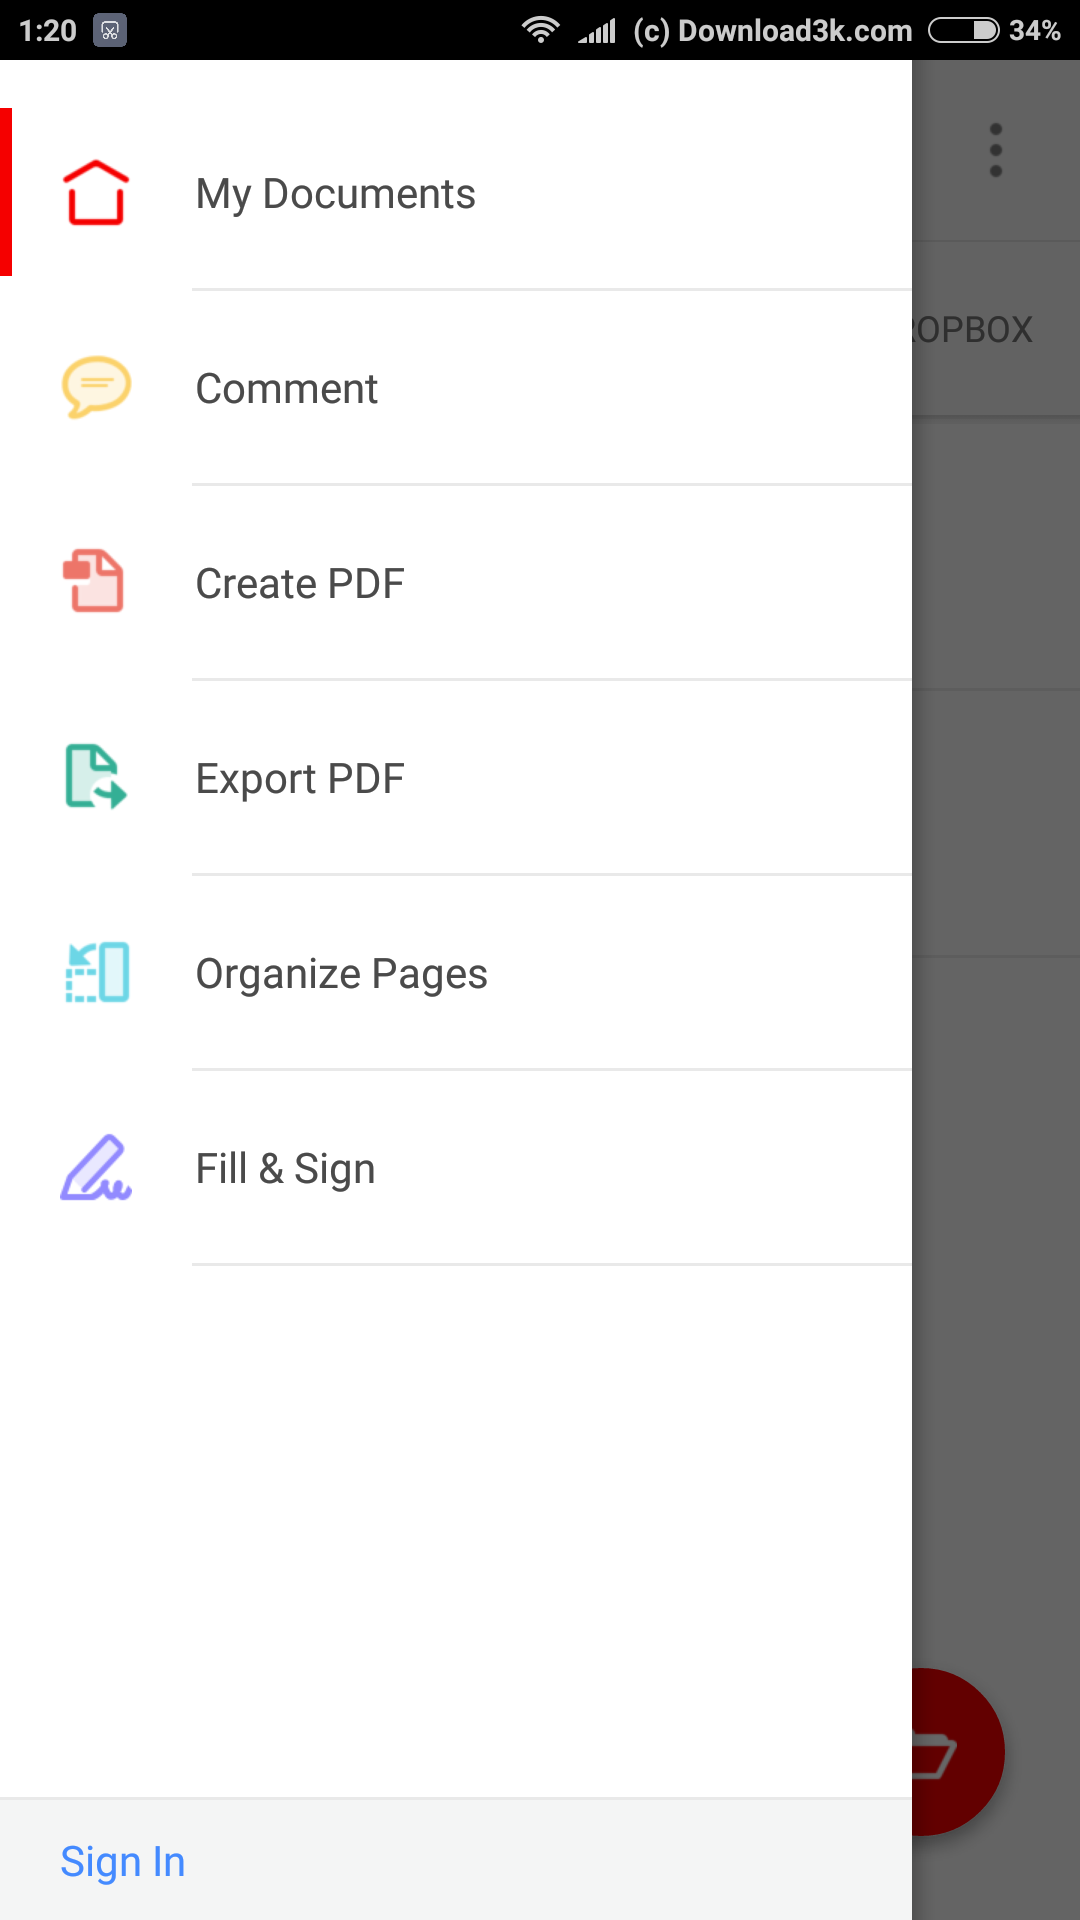
Task: Select the Organize Pages icon
Action: 95,971
